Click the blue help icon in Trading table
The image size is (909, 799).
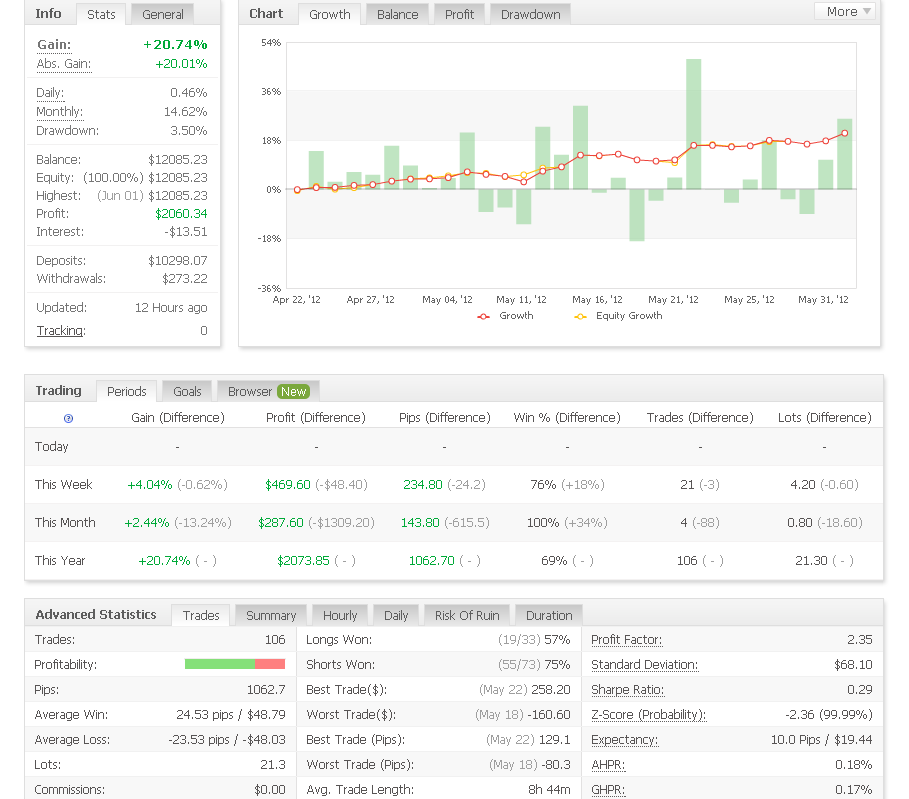click(x=68, y=418)
